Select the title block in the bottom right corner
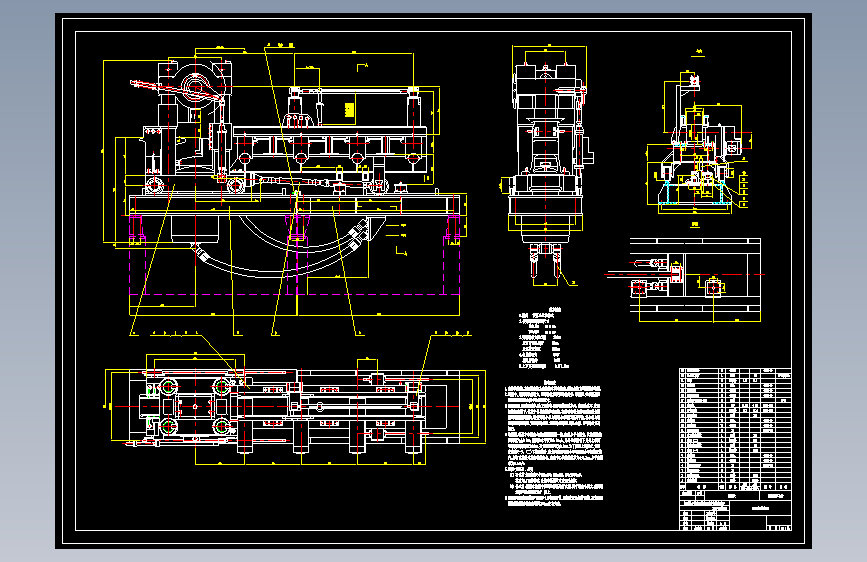This screenshot has width=867, height=562. point(735,510)
